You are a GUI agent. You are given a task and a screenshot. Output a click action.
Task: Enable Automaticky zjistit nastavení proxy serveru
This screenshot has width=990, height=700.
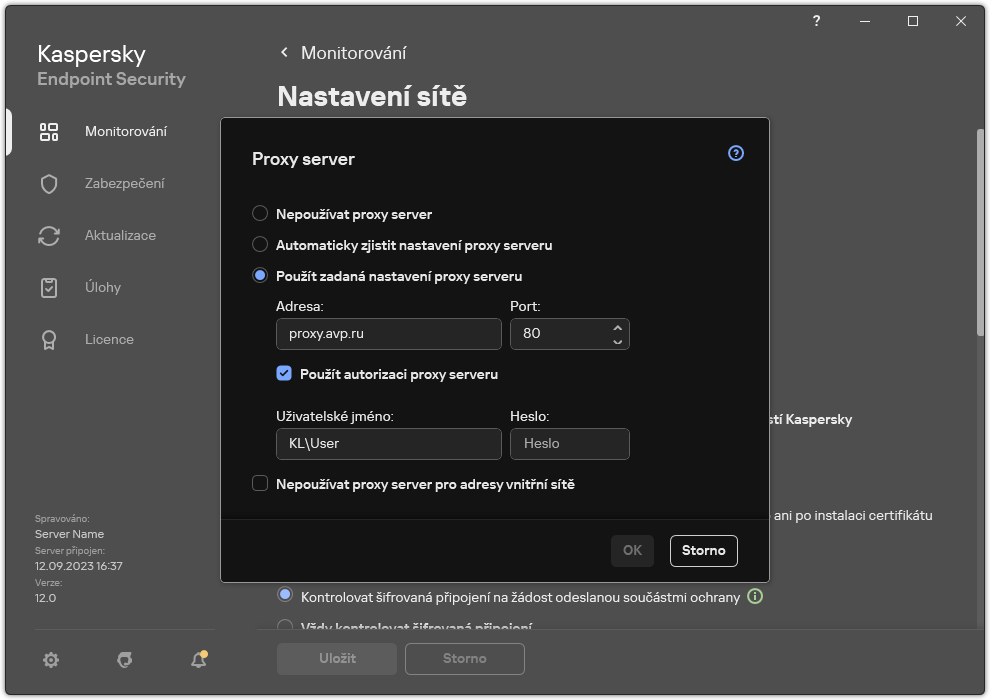coord(260,244)
